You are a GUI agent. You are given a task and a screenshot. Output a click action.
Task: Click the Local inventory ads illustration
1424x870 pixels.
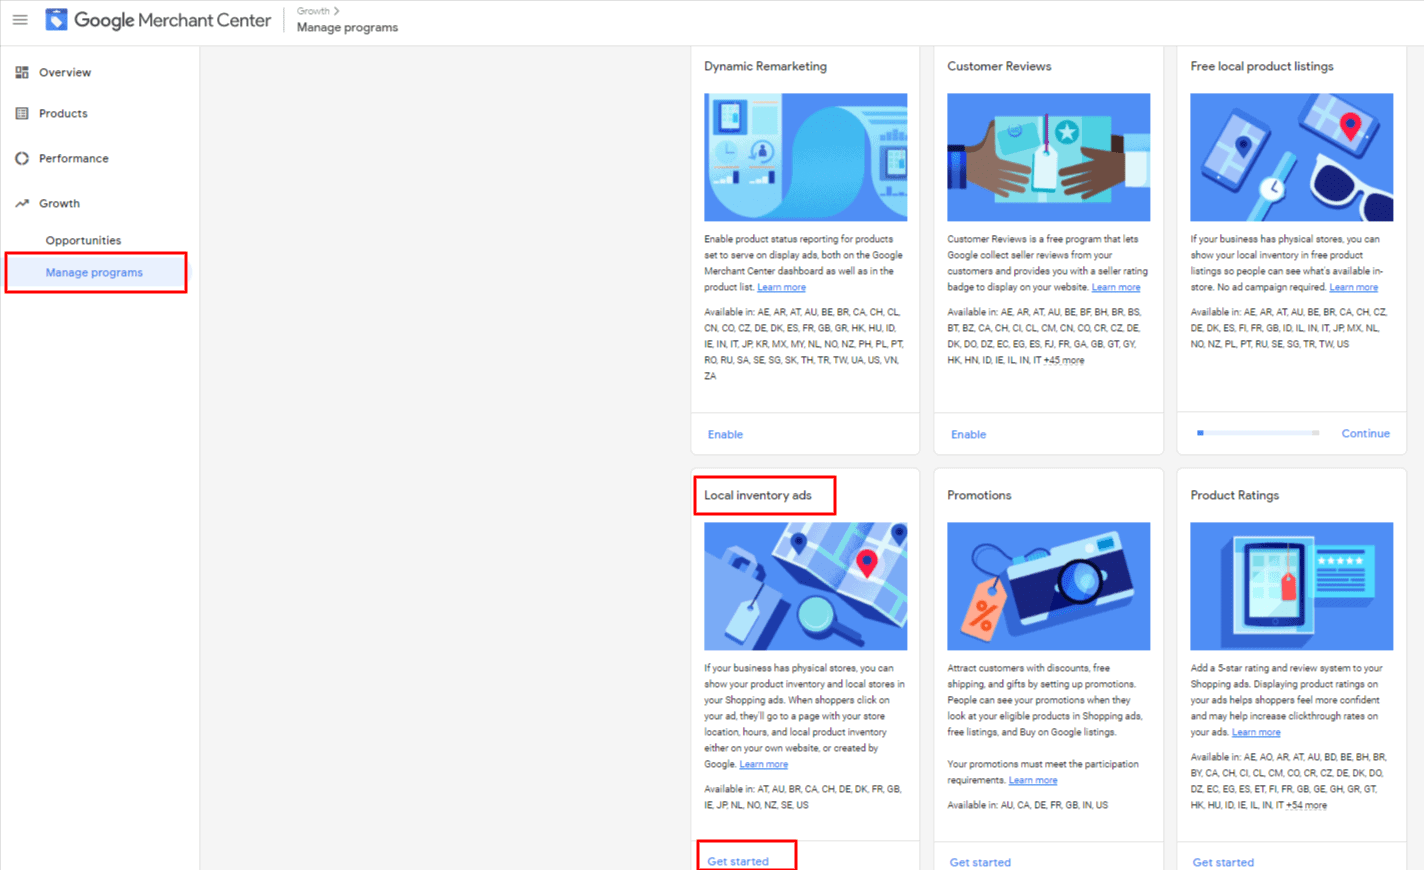[805, 586]
